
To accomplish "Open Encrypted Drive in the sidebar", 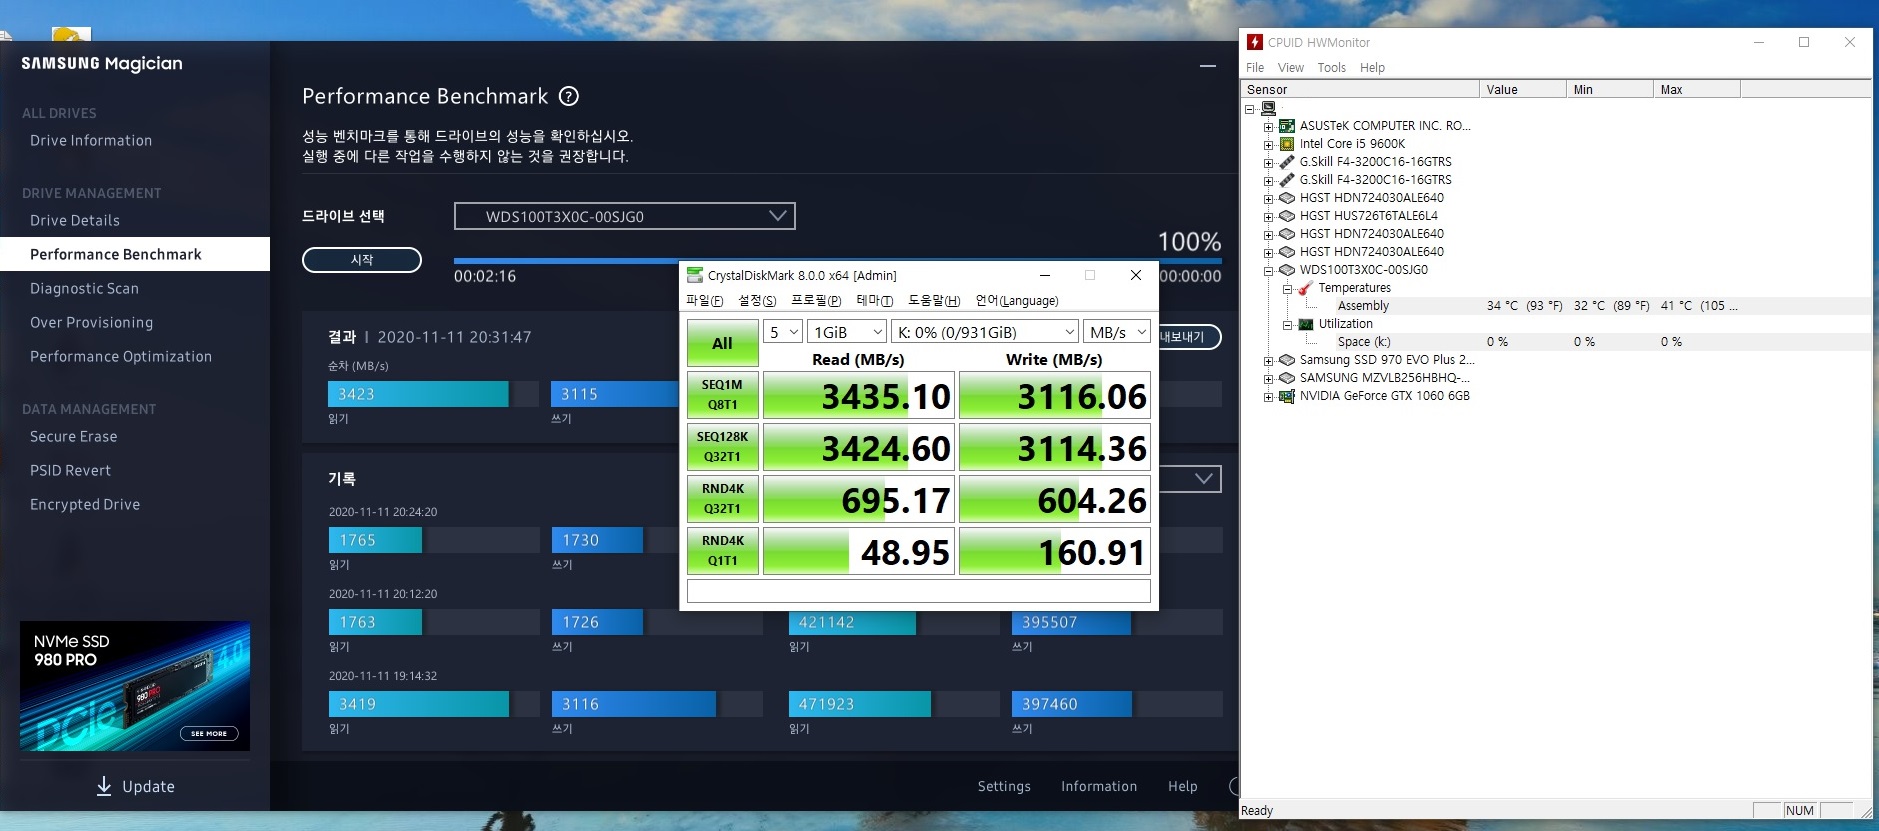I will coord(85,505).
